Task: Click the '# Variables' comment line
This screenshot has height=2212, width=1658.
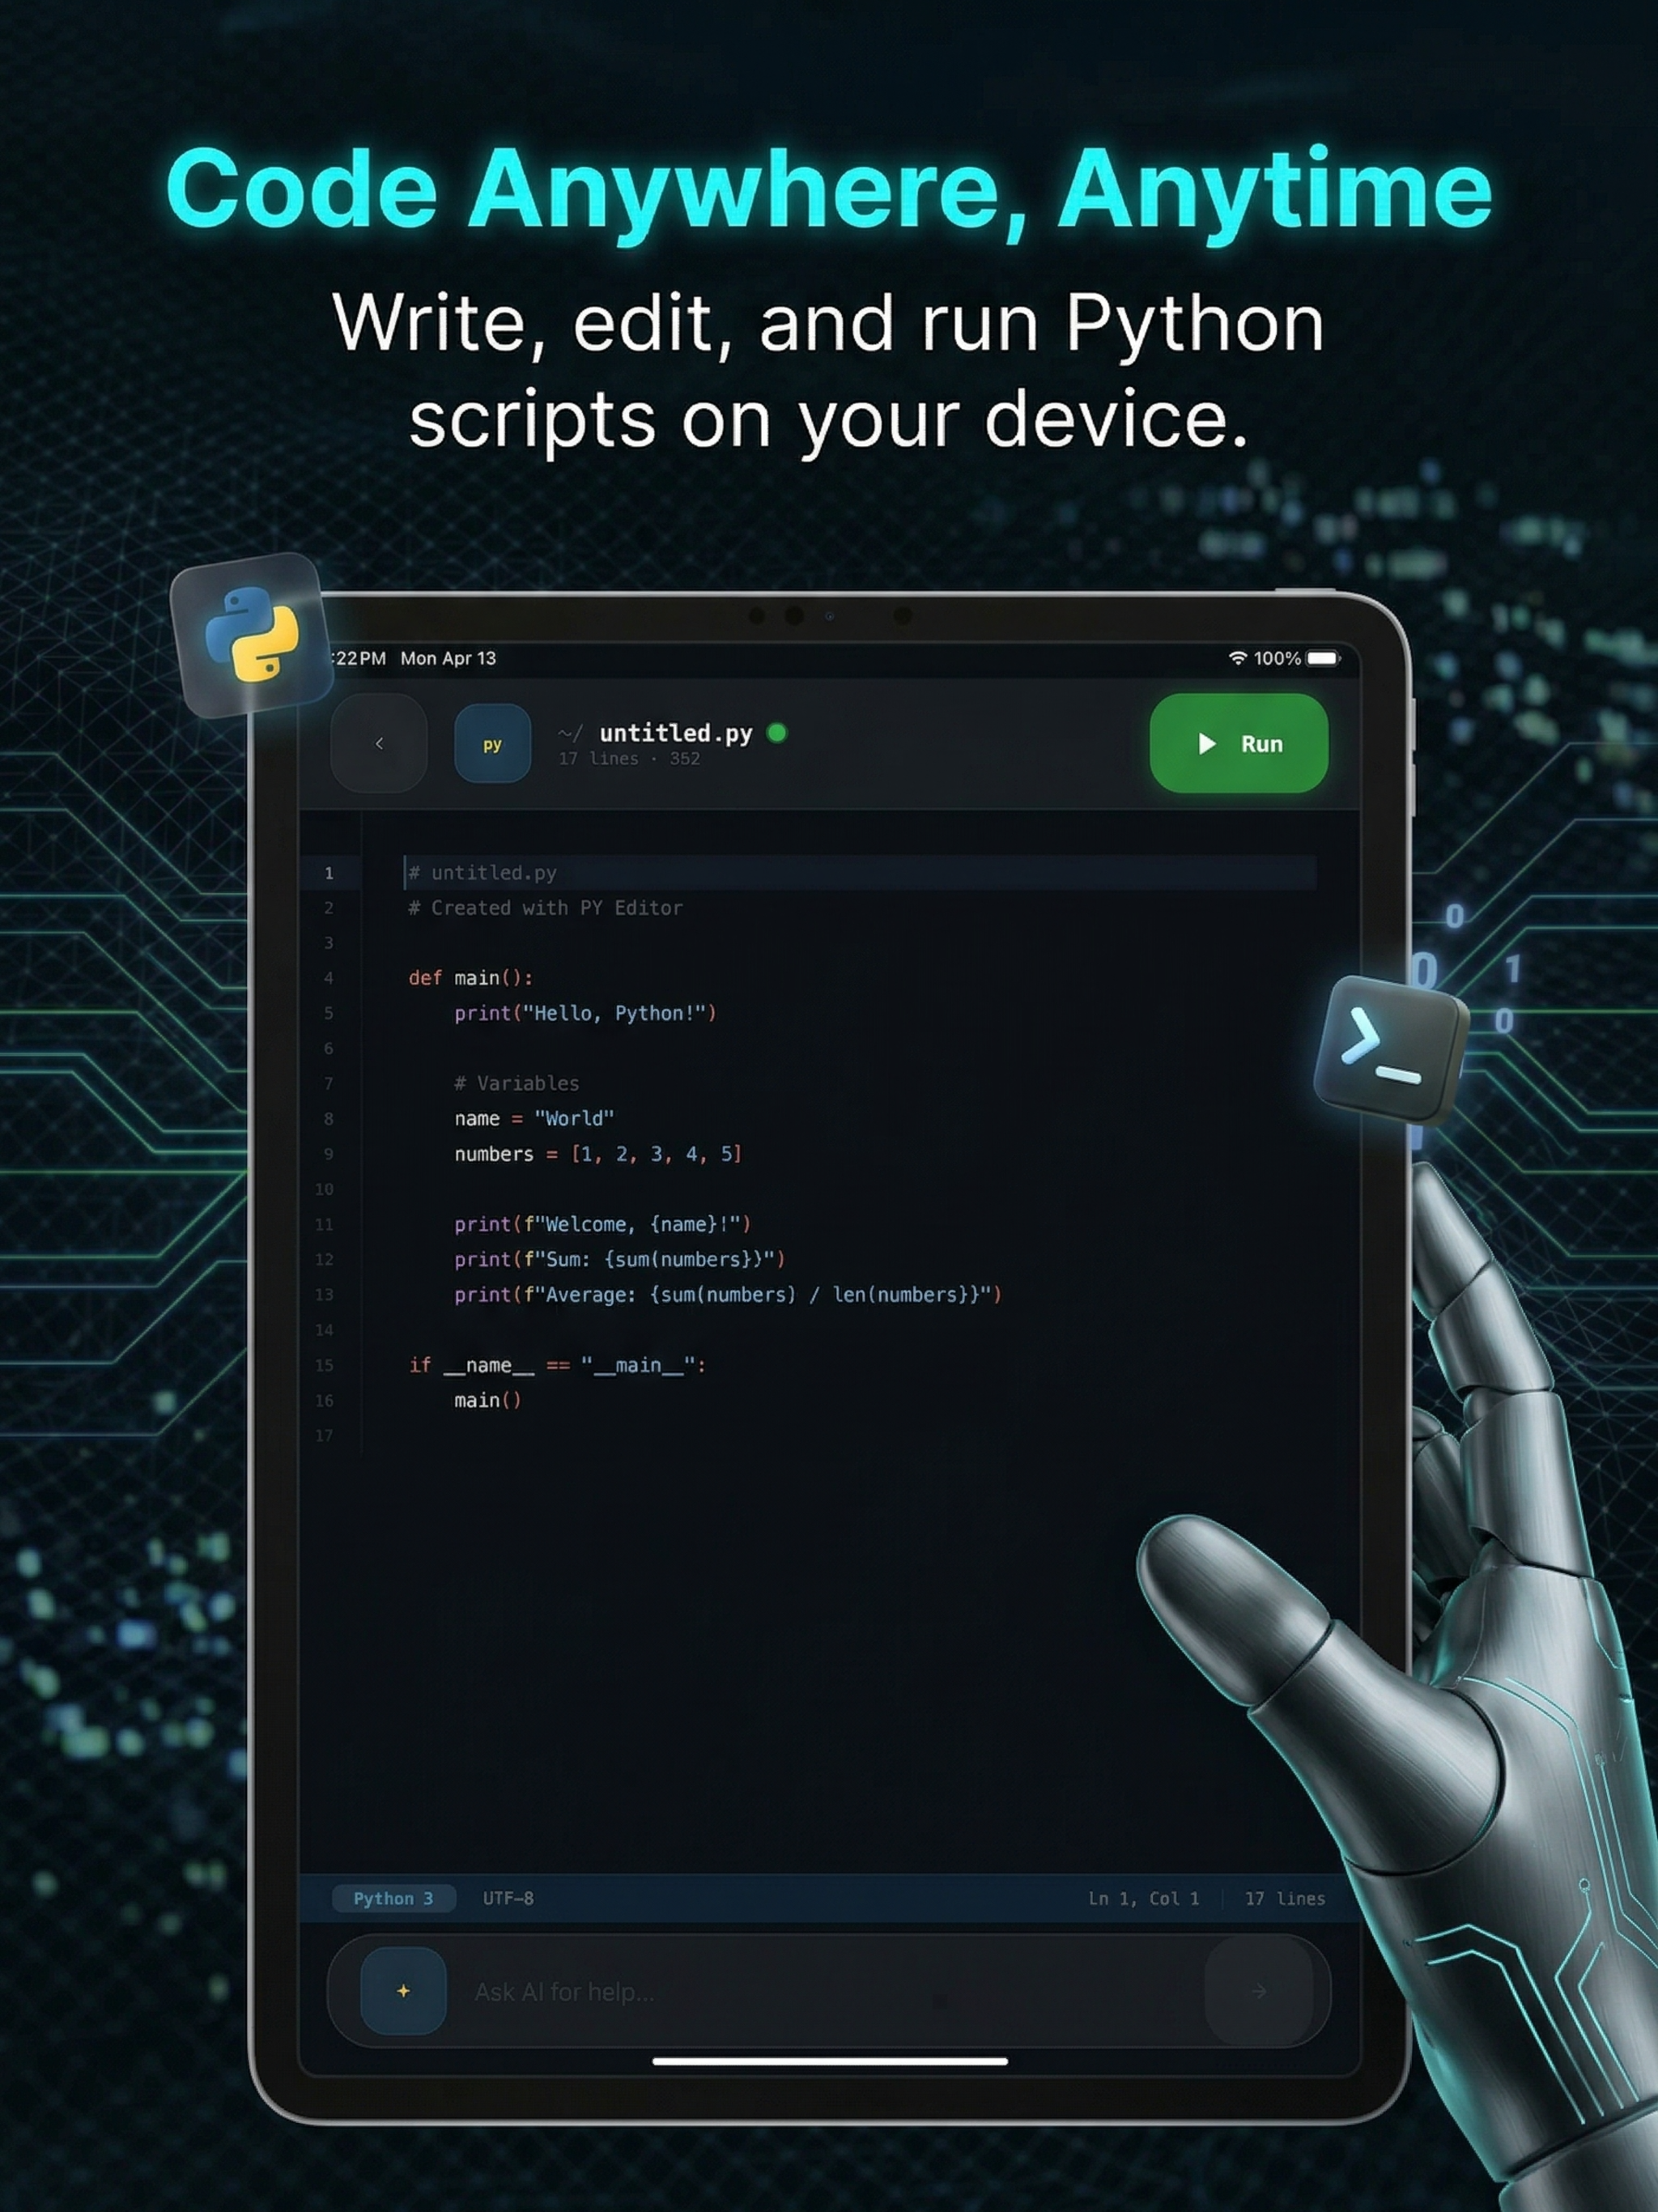Action: 516,1083
